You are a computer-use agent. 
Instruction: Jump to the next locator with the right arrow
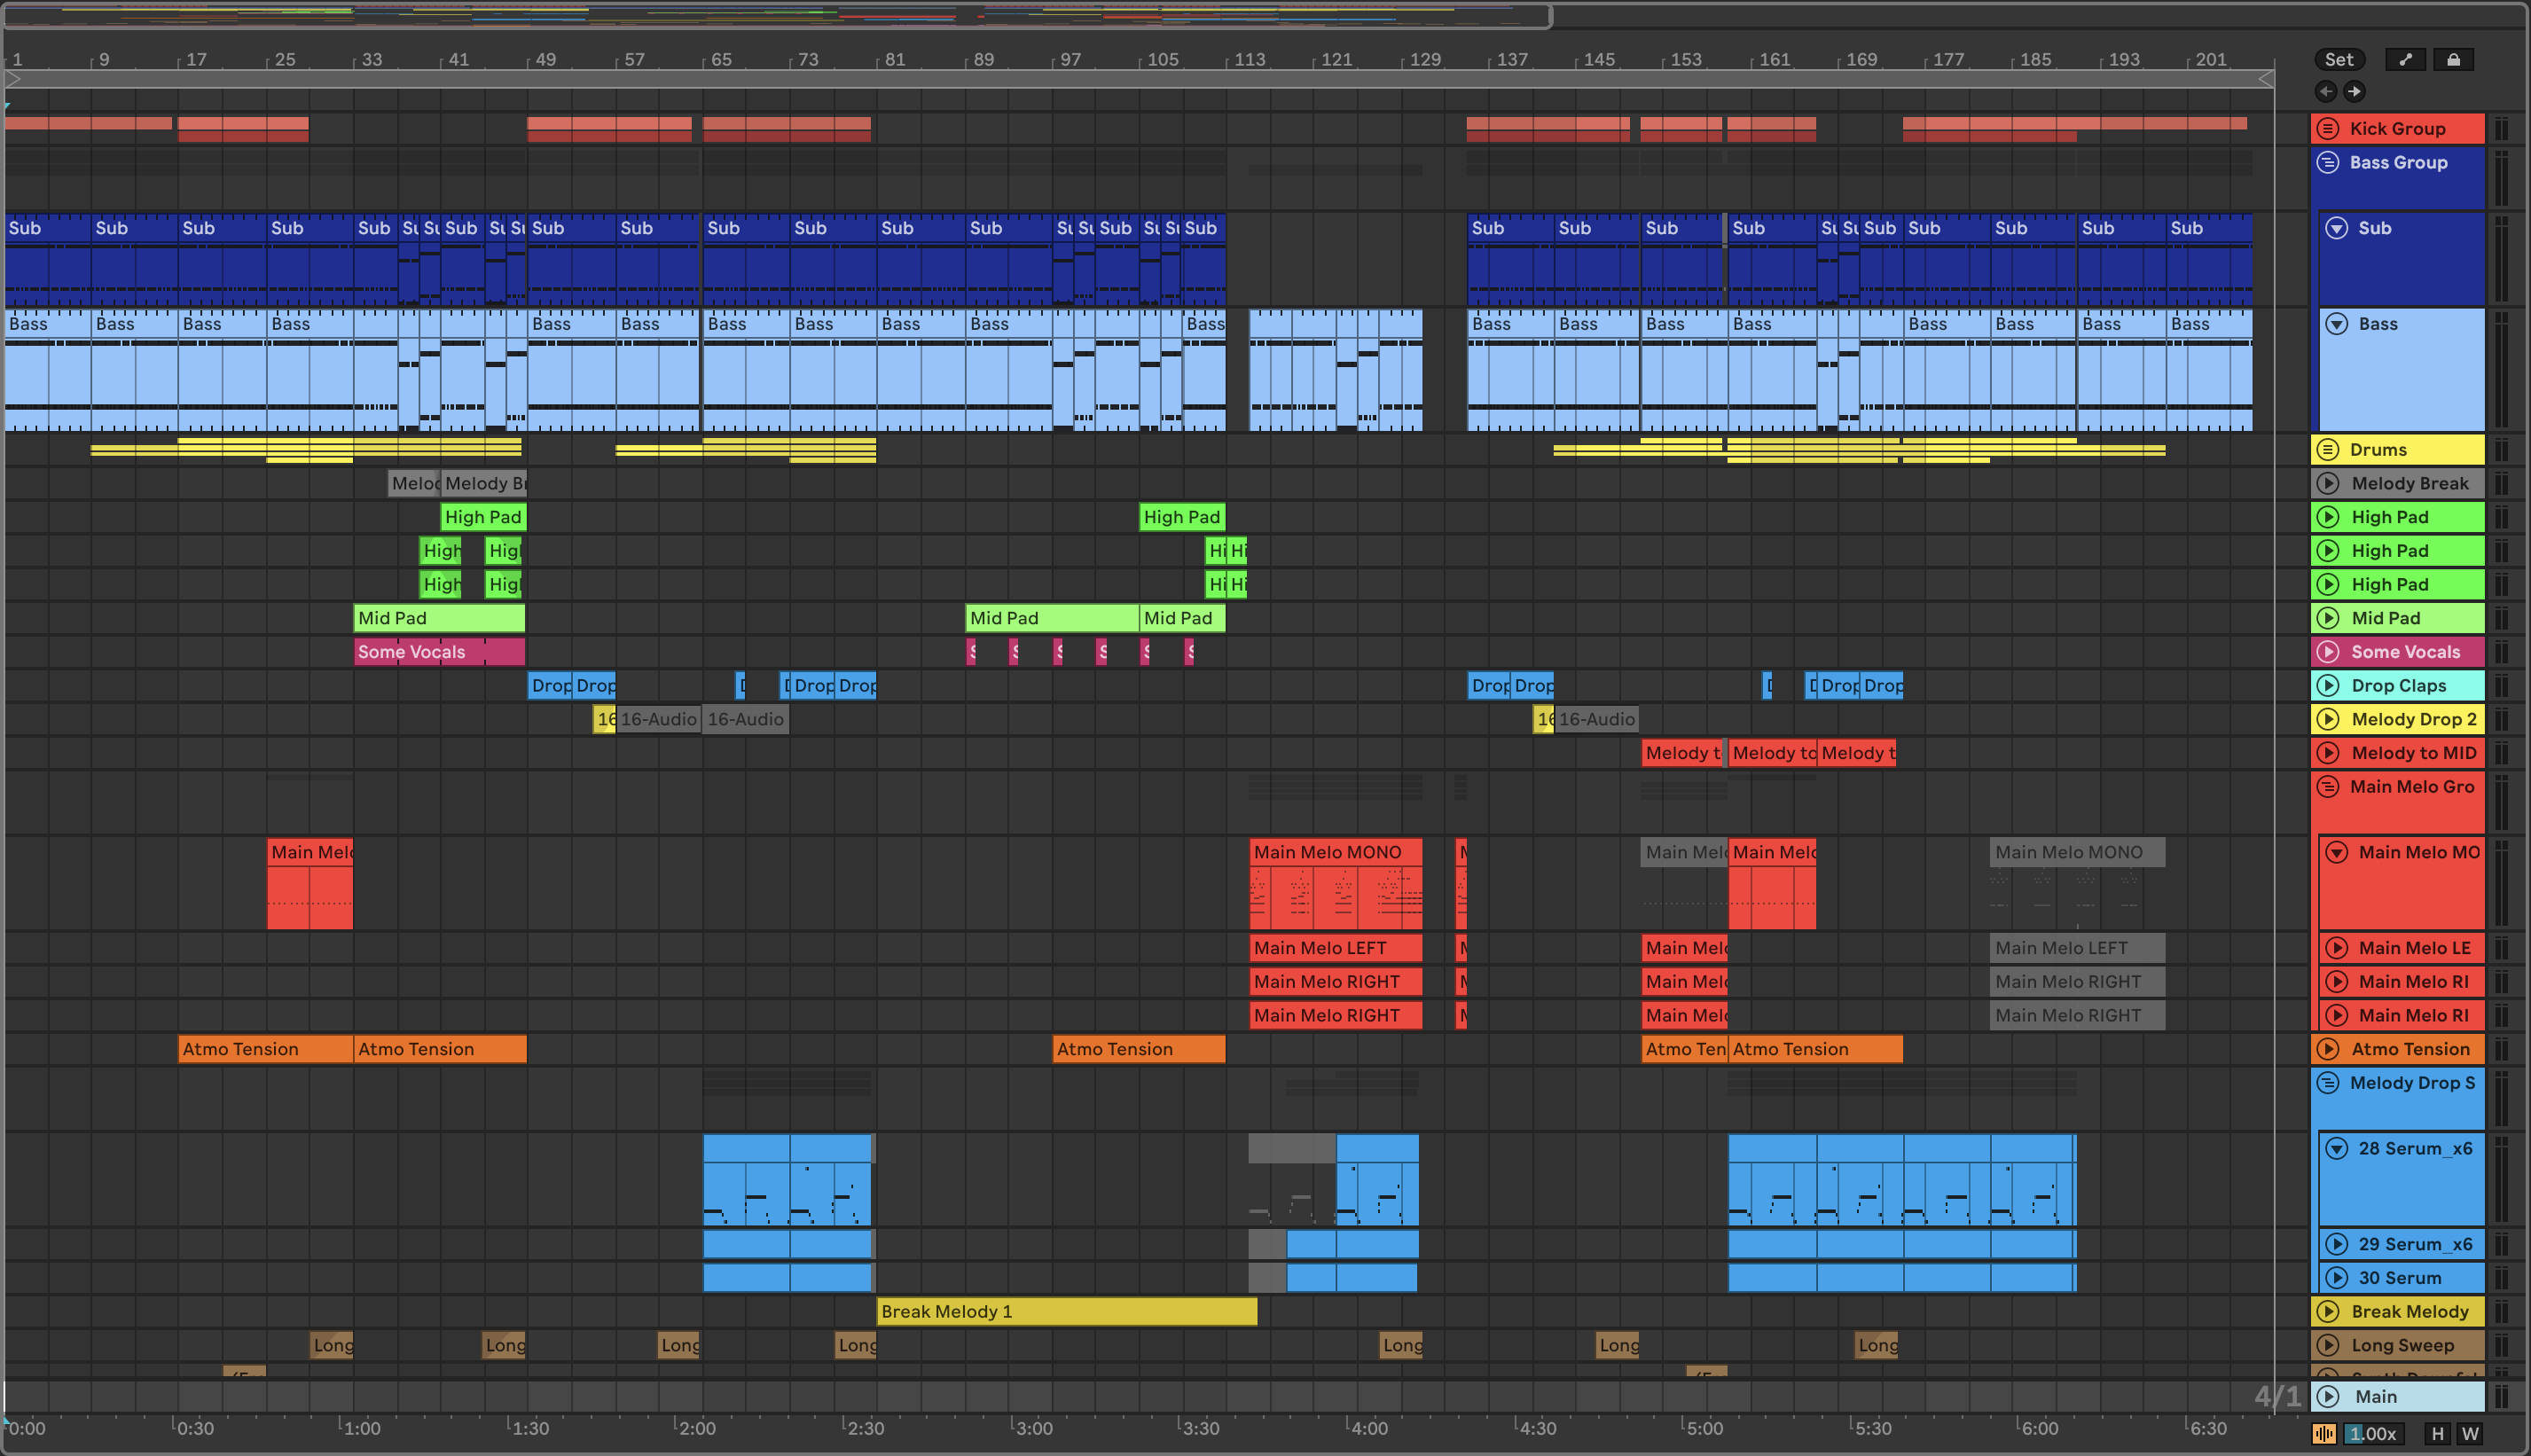pyautogui.click(x=2355, y=91)
